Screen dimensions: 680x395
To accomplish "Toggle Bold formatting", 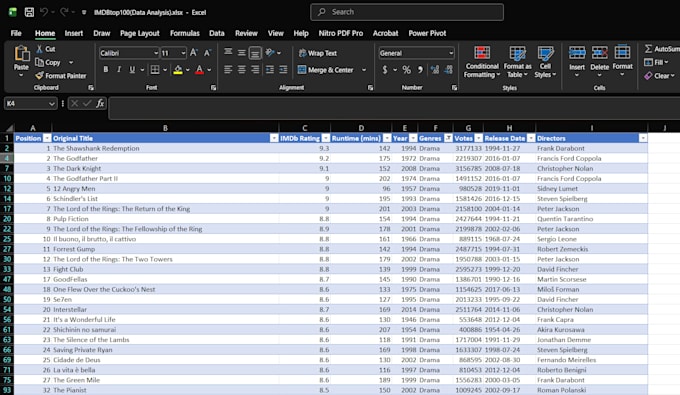I will tap(105, 69).
